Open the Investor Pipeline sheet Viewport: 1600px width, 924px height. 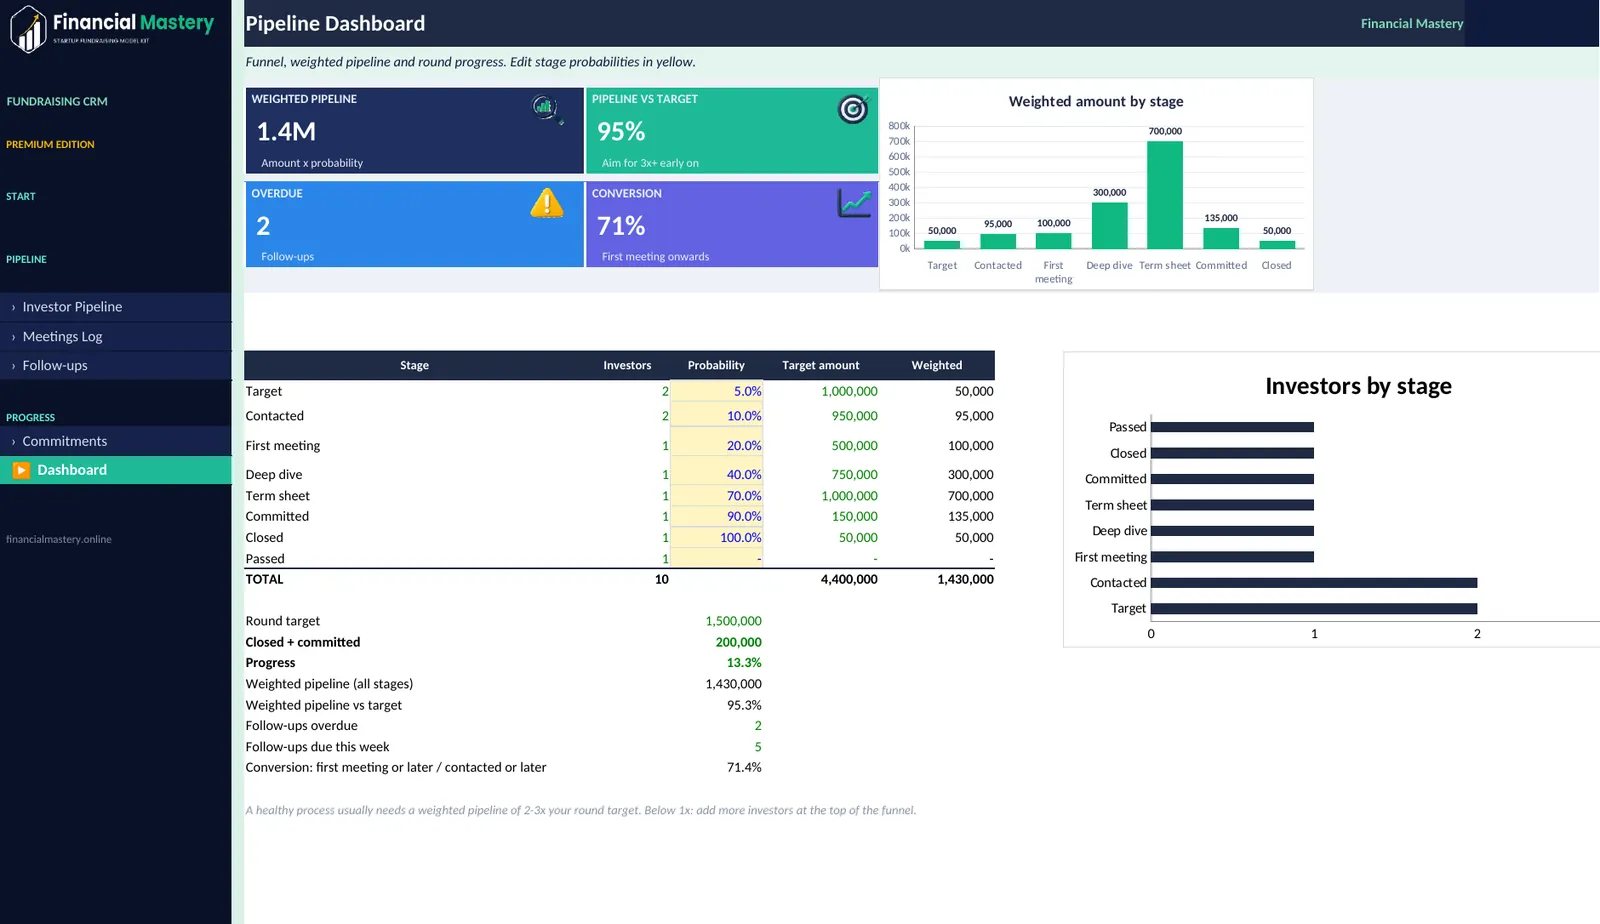[x=116, y=307]
